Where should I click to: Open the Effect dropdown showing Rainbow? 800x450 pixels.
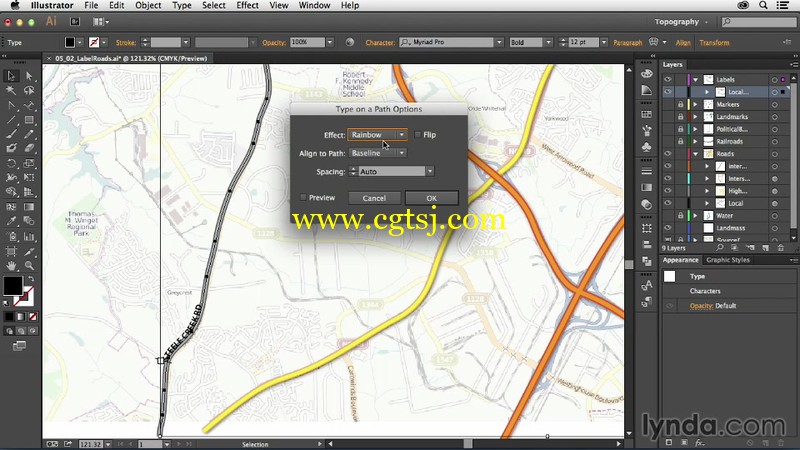pyautogui.click(x=377, y=135)
